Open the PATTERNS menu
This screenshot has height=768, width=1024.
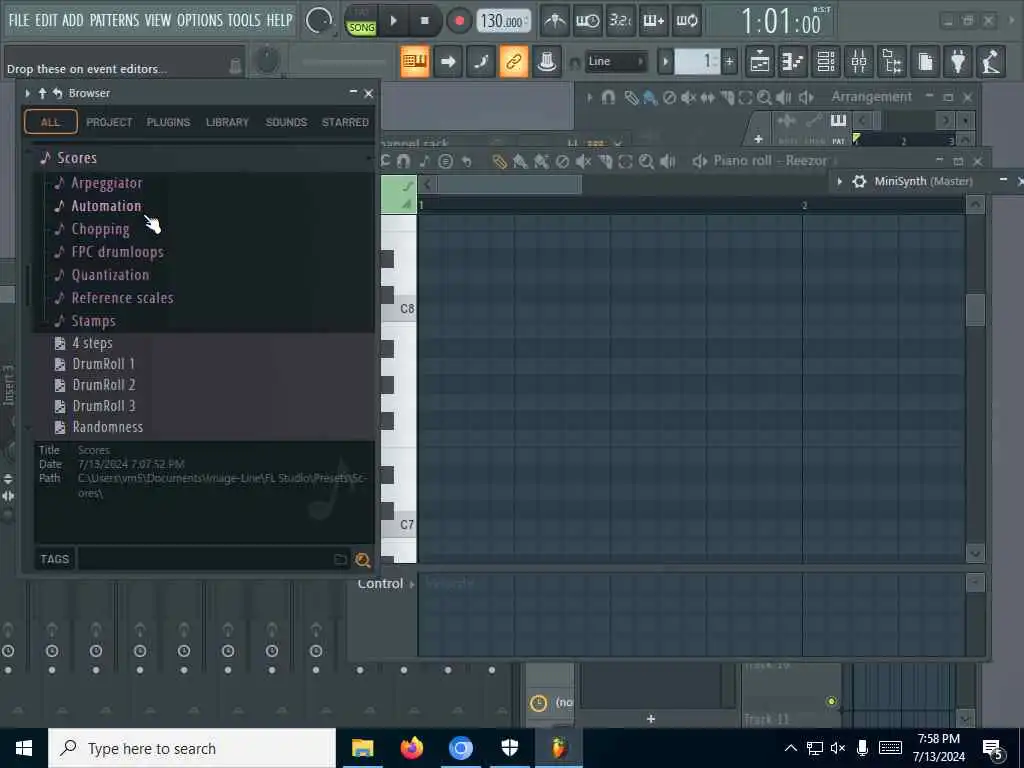pyautogui.click(x=114, y=20)
